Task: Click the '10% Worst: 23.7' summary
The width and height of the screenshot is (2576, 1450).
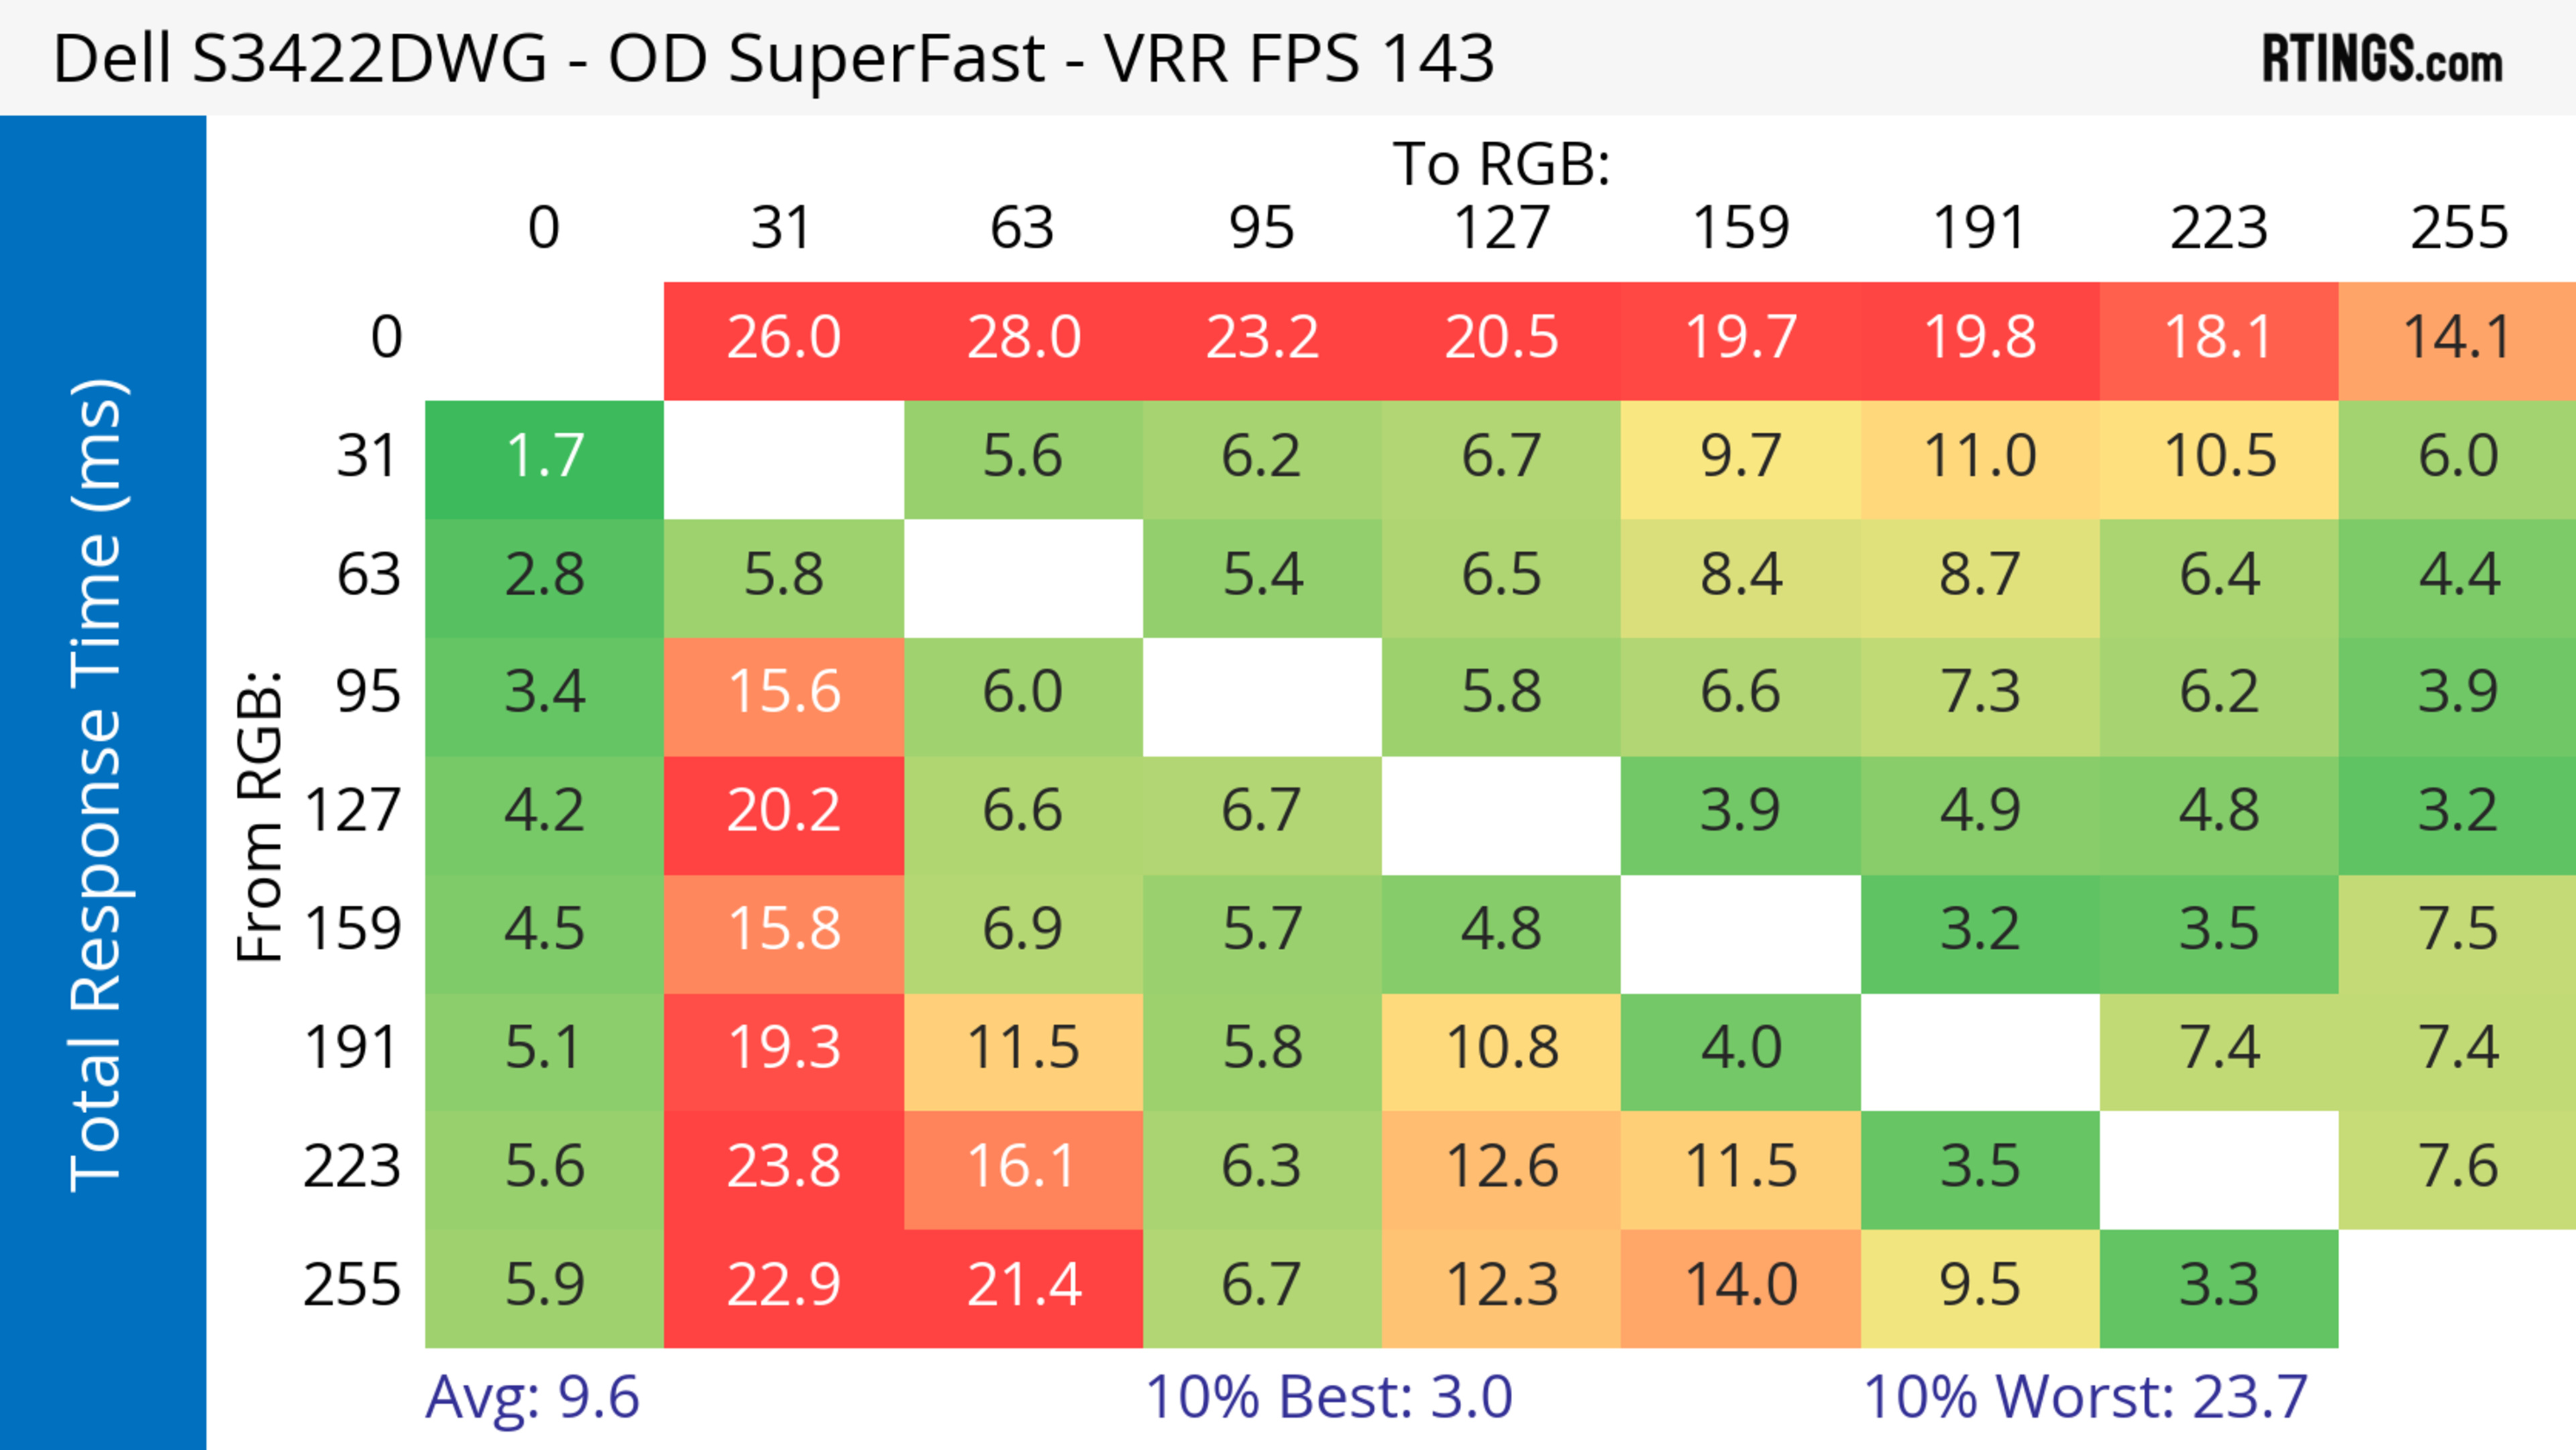Action: (2085, 1397)
